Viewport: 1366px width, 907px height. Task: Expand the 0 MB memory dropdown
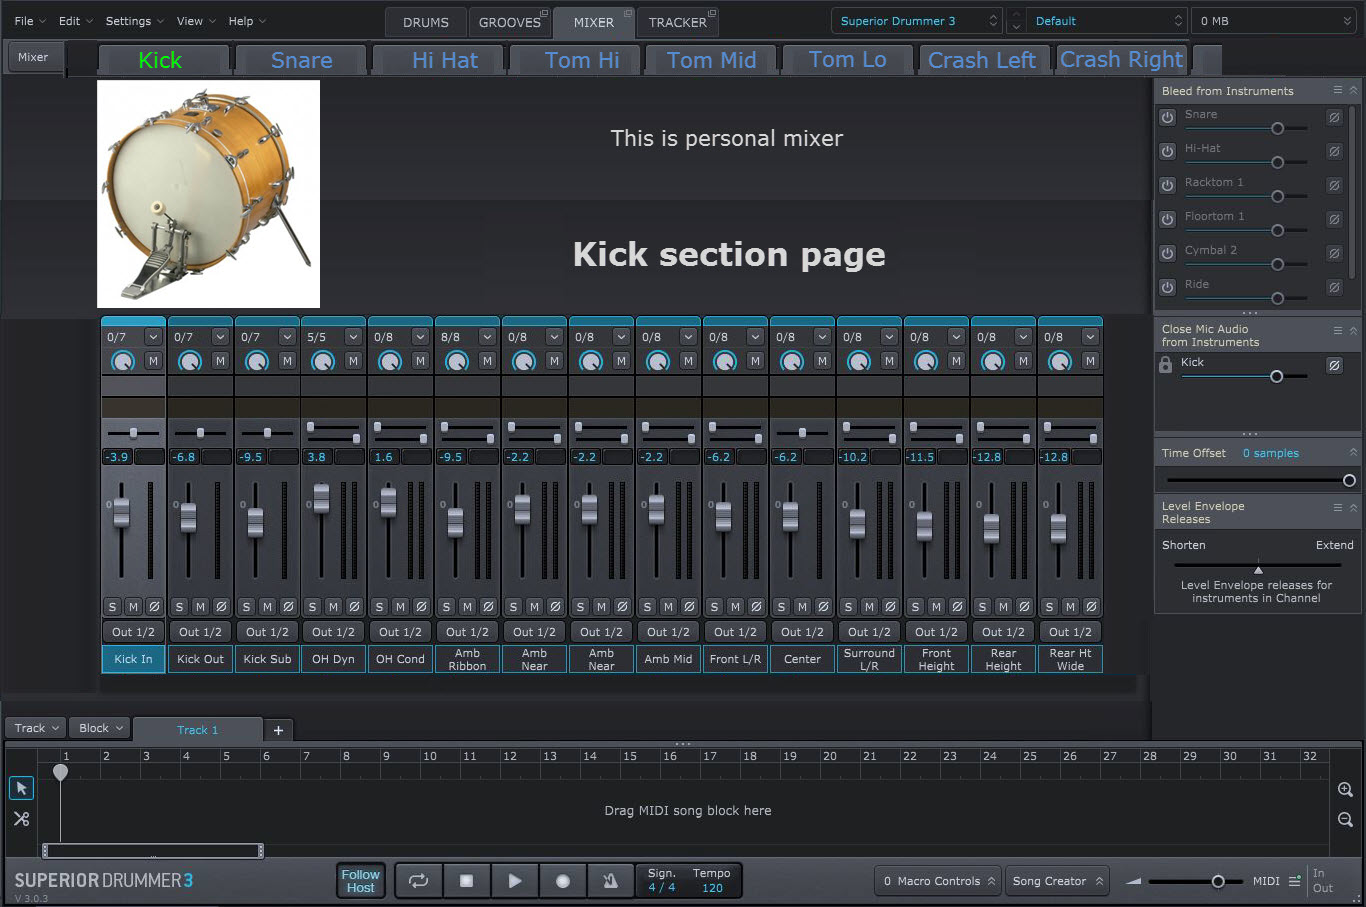[1275, 21]
